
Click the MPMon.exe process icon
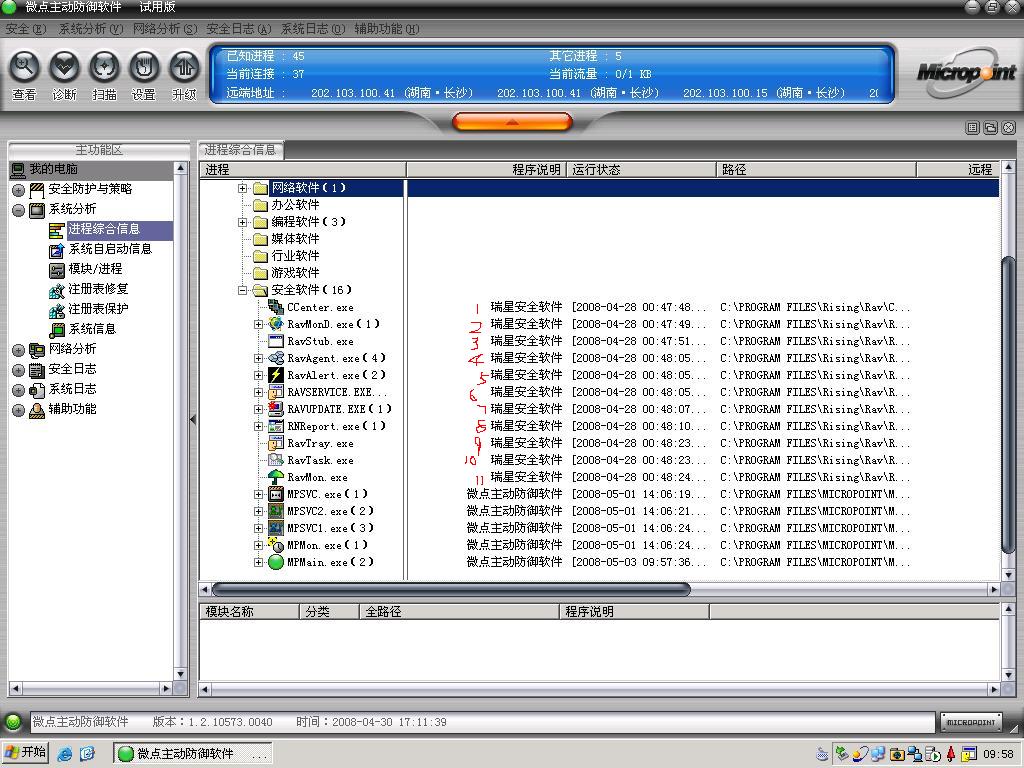(276, 545)
